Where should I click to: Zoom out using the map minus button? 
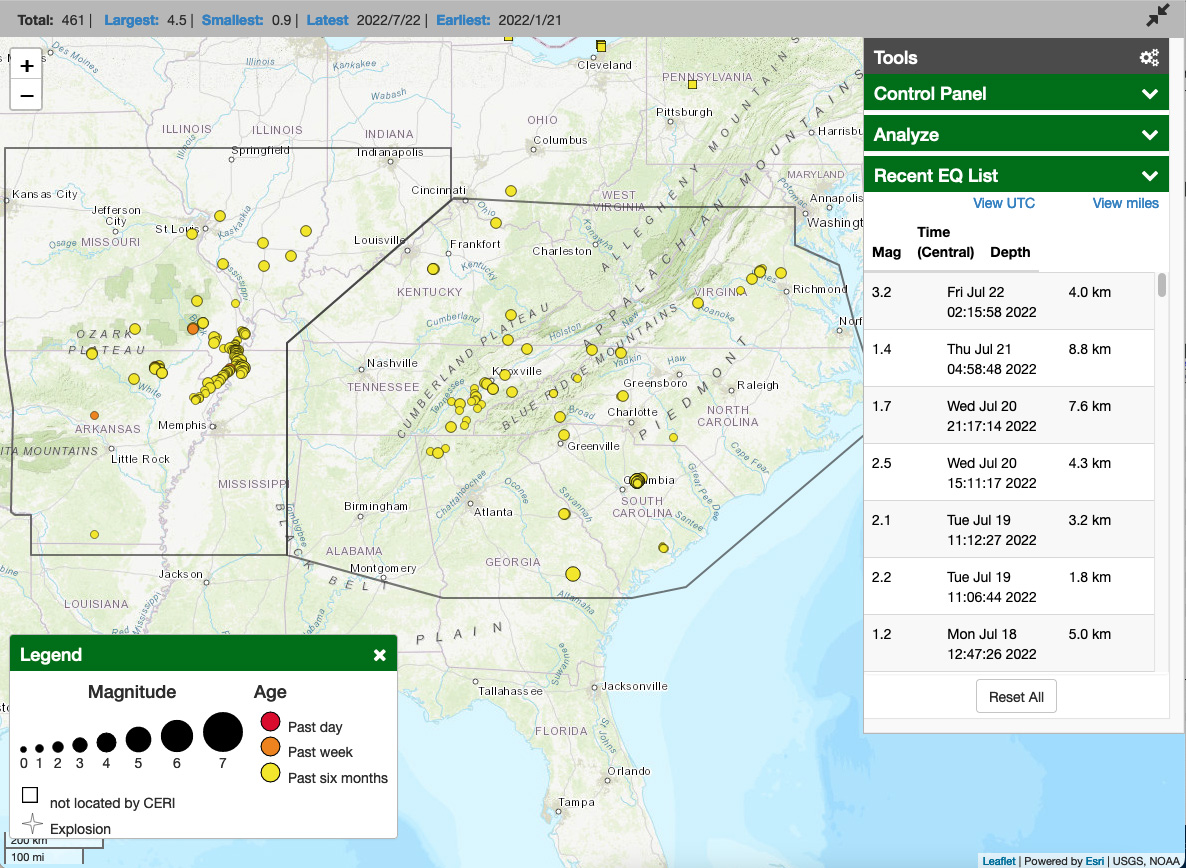point(25,96)
